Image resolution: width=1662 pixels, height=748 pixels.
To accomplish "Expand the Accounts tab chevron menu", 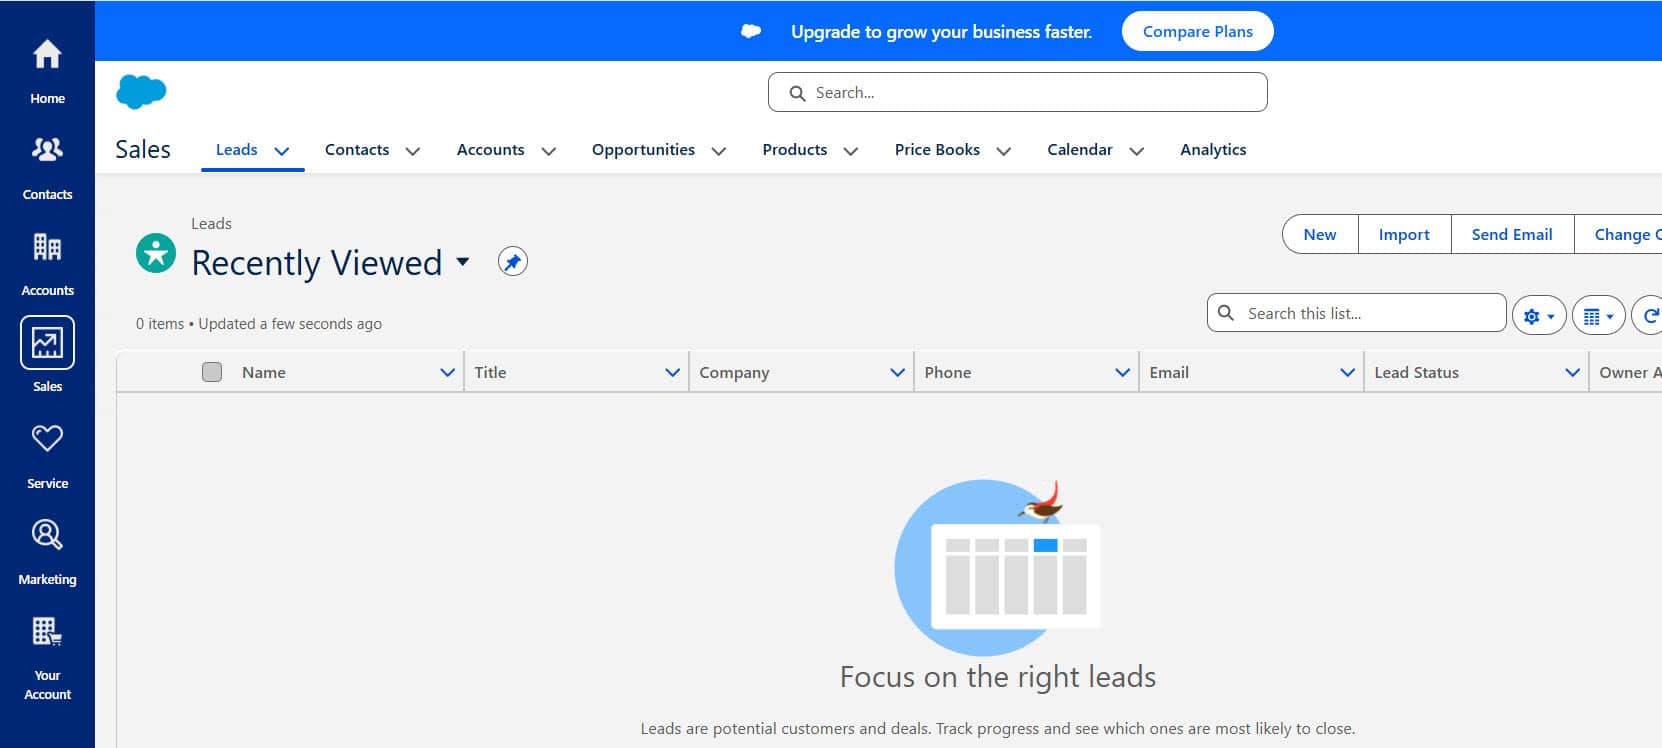I will 549,151.
